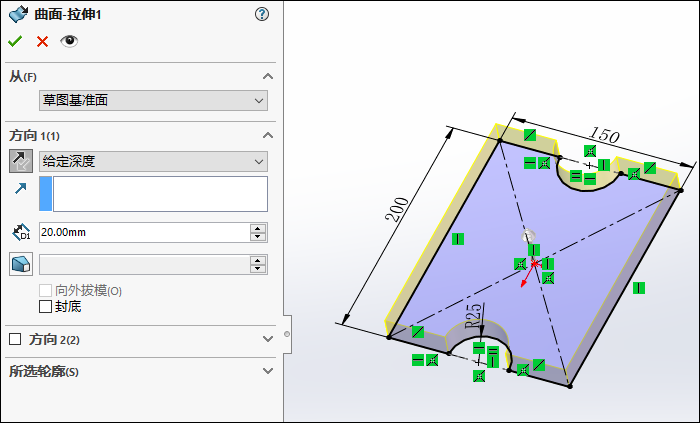
Task: Increase depth with up spinner arrow
Action: 258,228
